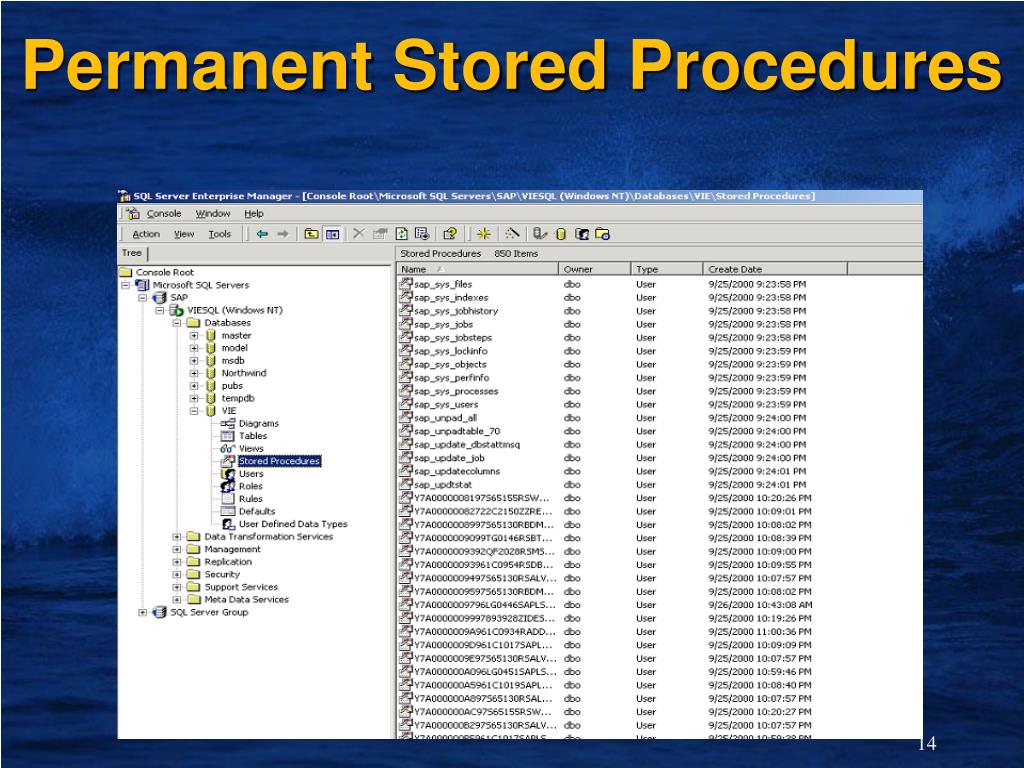Open the Help menu
1024x768 pixels.
(x=254, y=214)
